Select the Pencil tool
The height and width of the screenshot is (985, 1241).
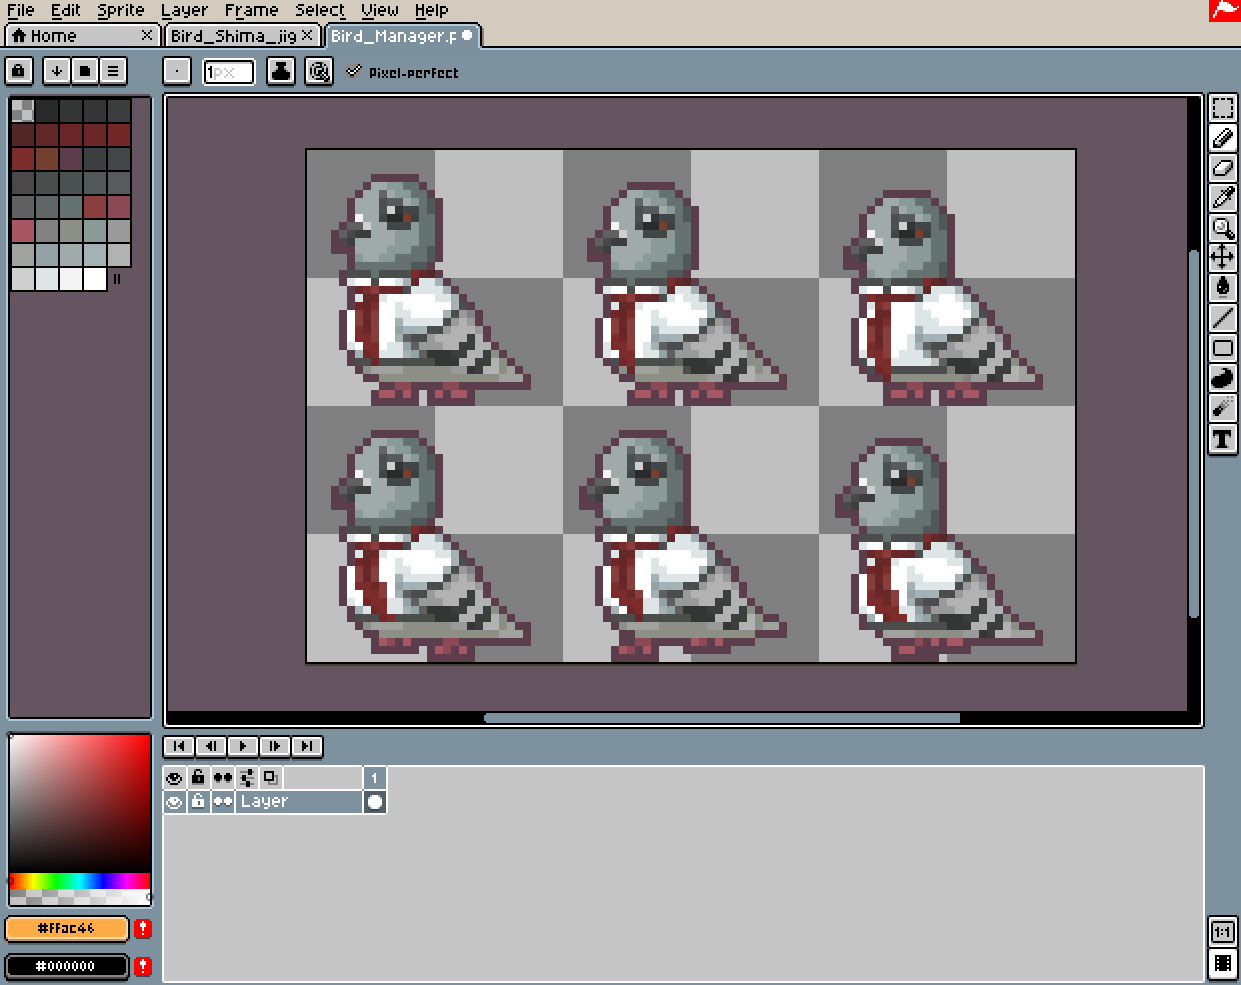[1222, 138]
